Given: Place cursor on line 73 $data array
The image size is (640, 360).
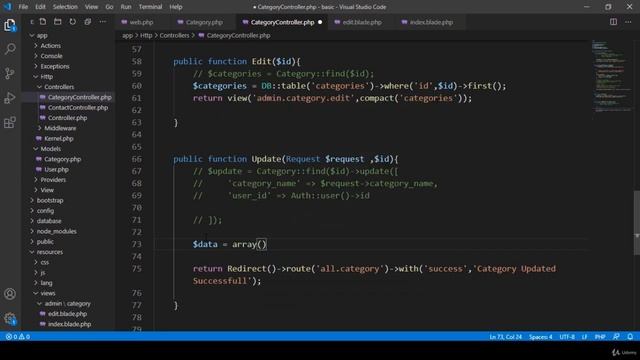Looking at the screenshot, I should 229,244.
